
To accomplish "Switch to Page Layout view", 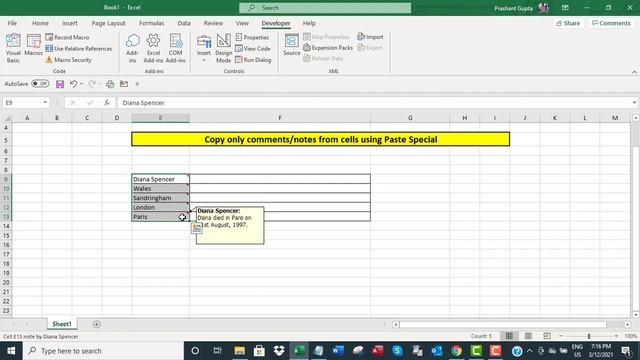I will coord(528,336).
